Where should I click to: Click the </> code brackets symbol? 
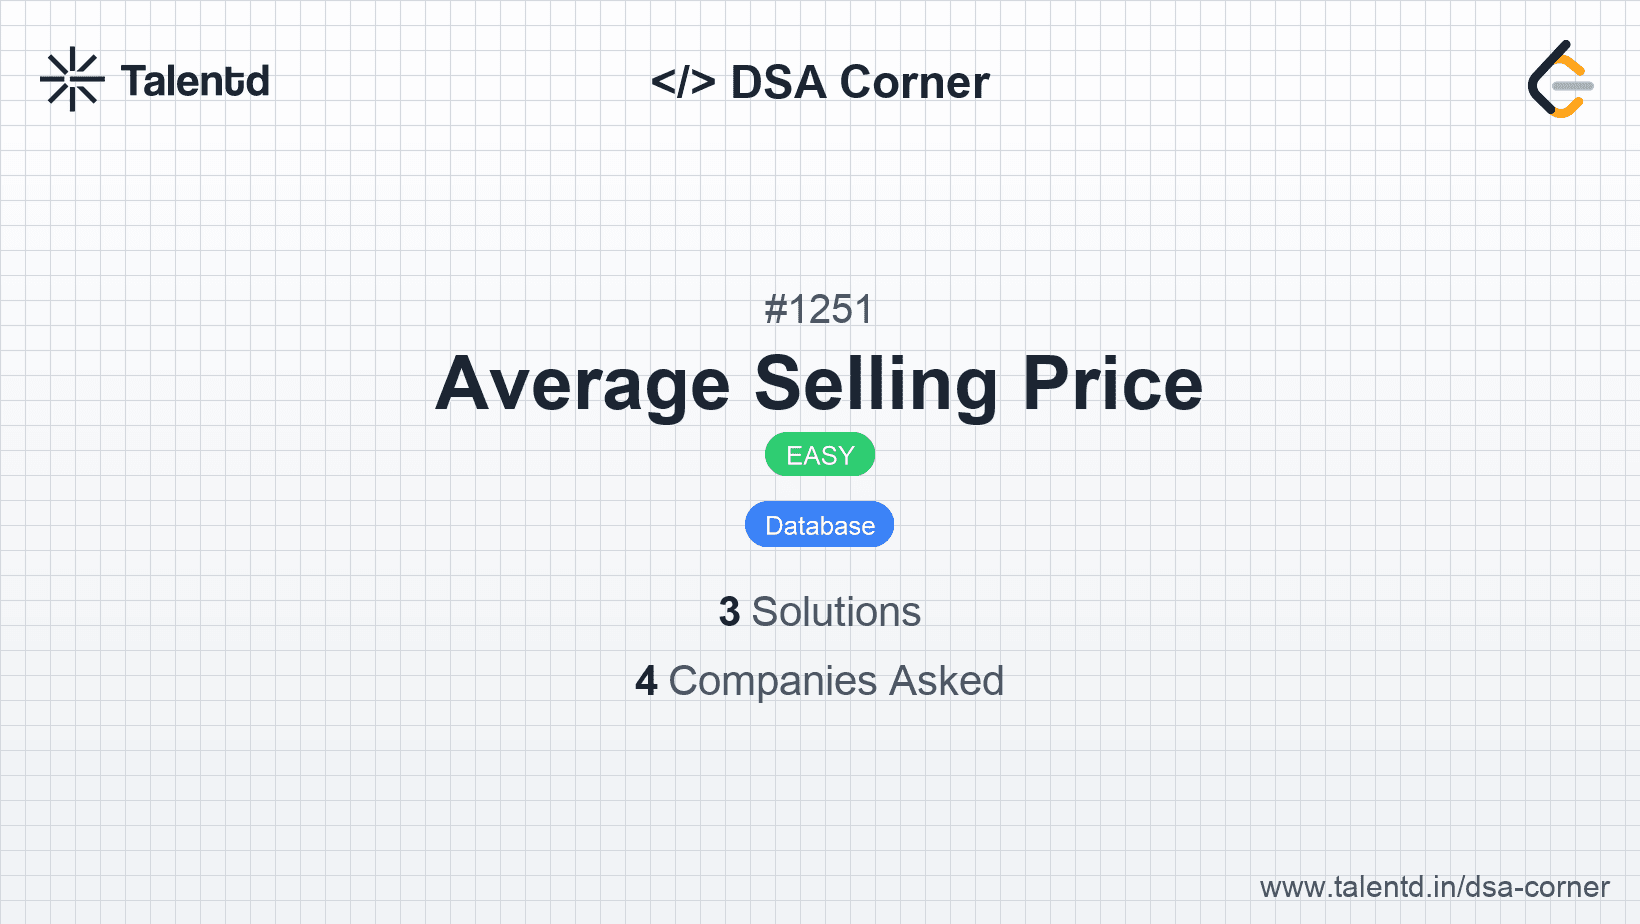pos(683,82)
